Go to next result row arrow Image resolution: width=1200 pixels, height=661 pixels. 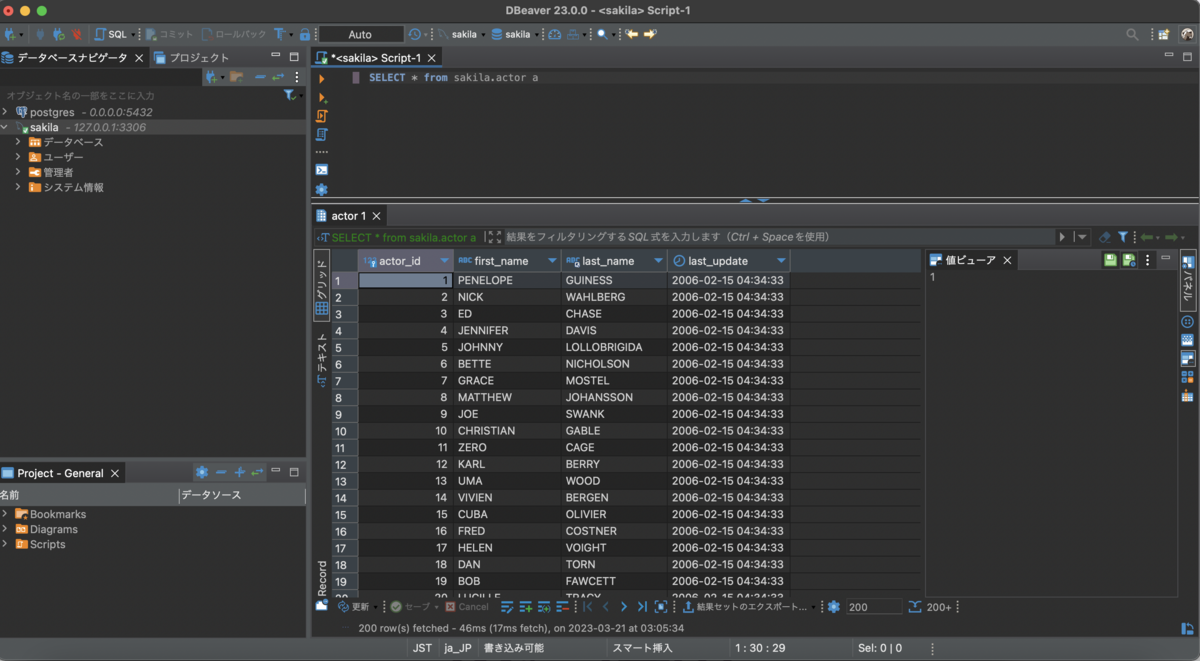pyautogui.click(x=624, y=607)
